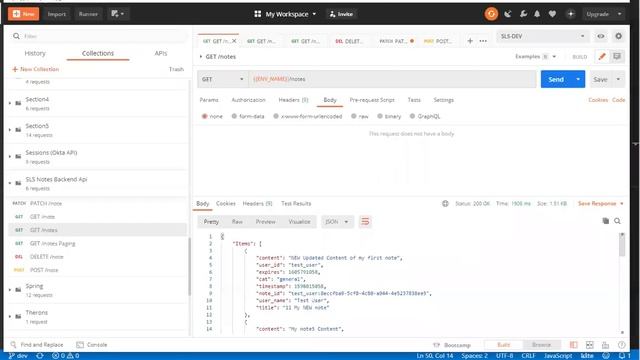640x360 pixels.
Task: Click the pencil edit icon beside BUILD
Action: 602,56
